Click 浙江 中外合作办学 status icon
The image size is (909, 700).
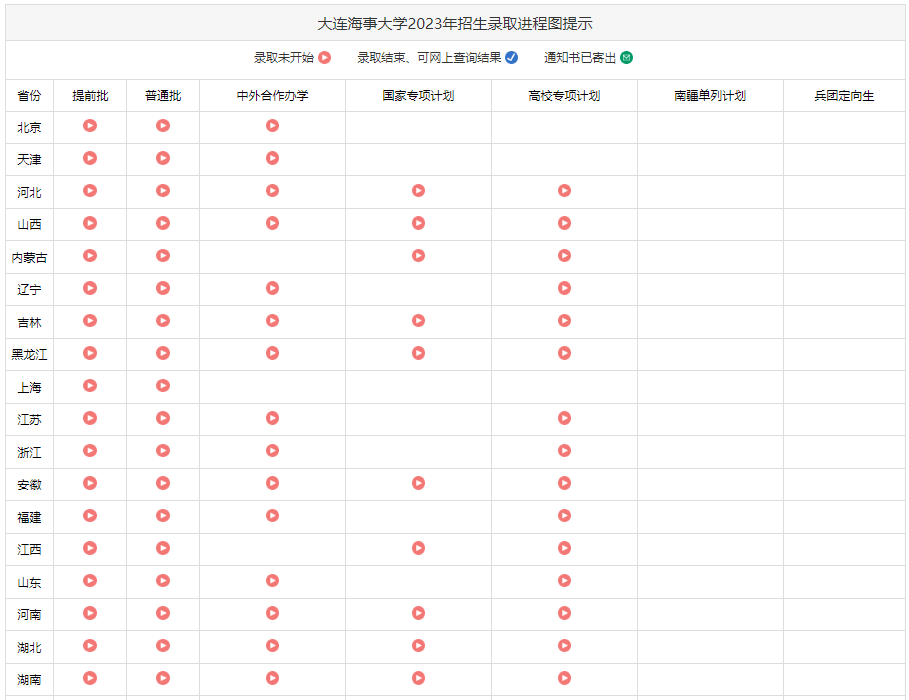point(271,451)
